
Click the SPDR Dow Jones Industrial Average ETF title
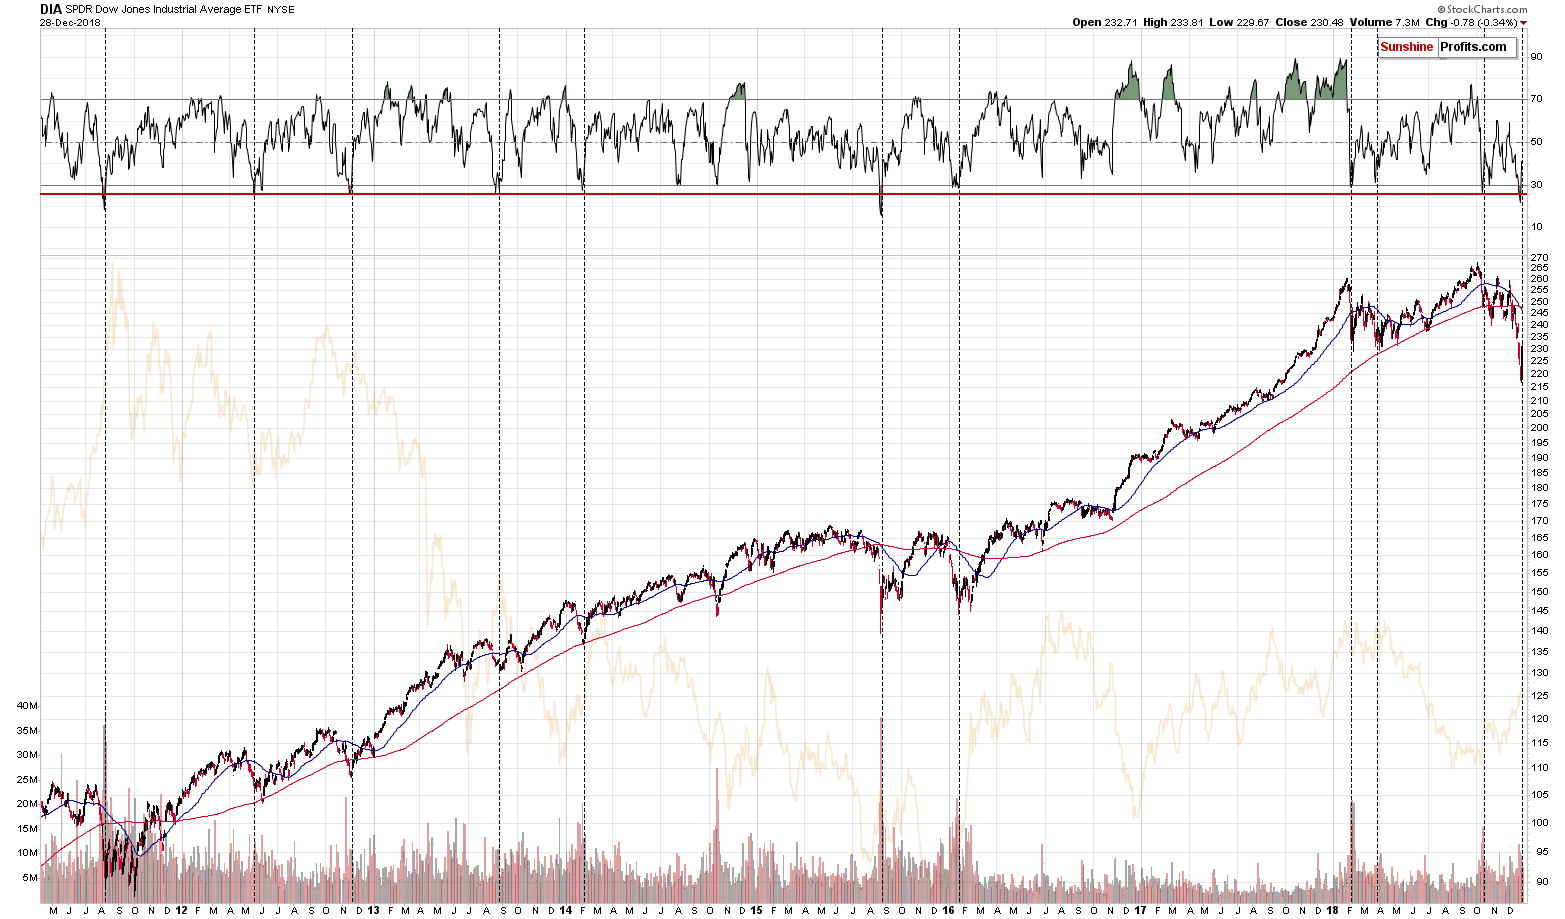pyautogui.click(x=163, y=9)
